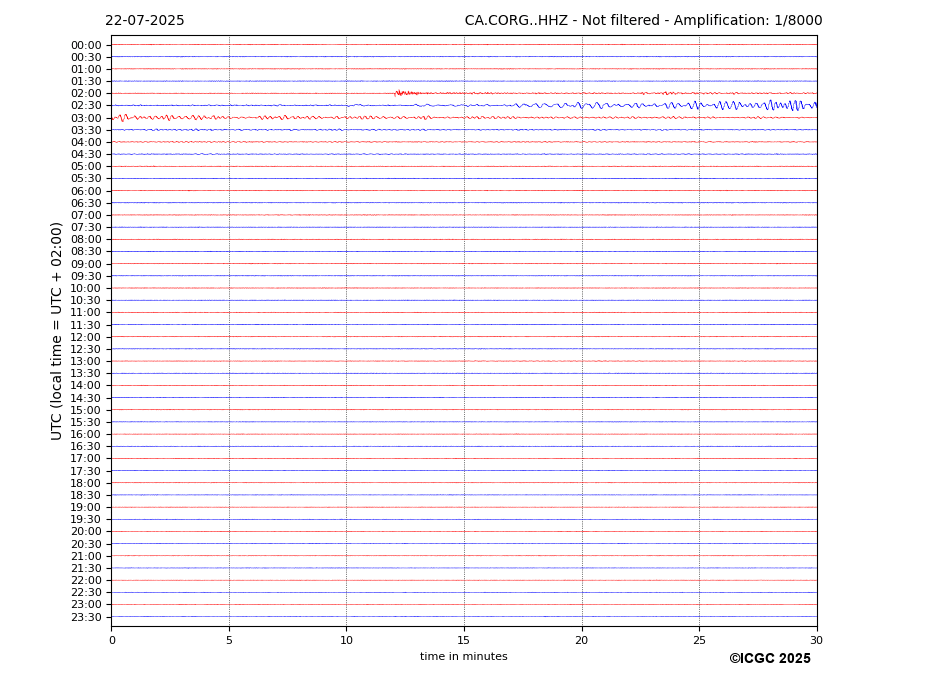Click the 'time in minutes' axis title

tap(464, 656)
